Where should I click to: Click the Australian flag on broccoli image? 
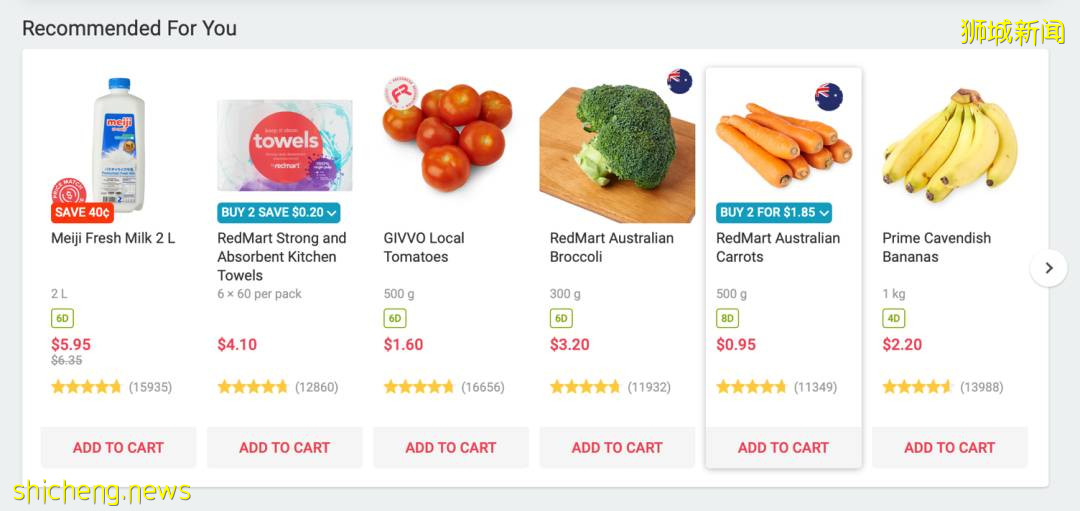tap(680, 81)
